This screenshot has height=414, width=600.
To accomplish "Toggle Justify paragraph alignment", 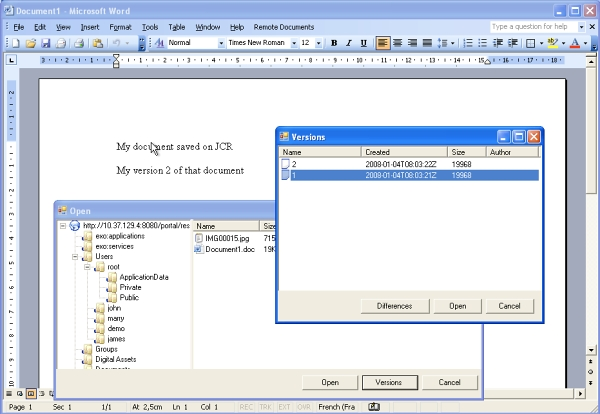I will 427,43.
